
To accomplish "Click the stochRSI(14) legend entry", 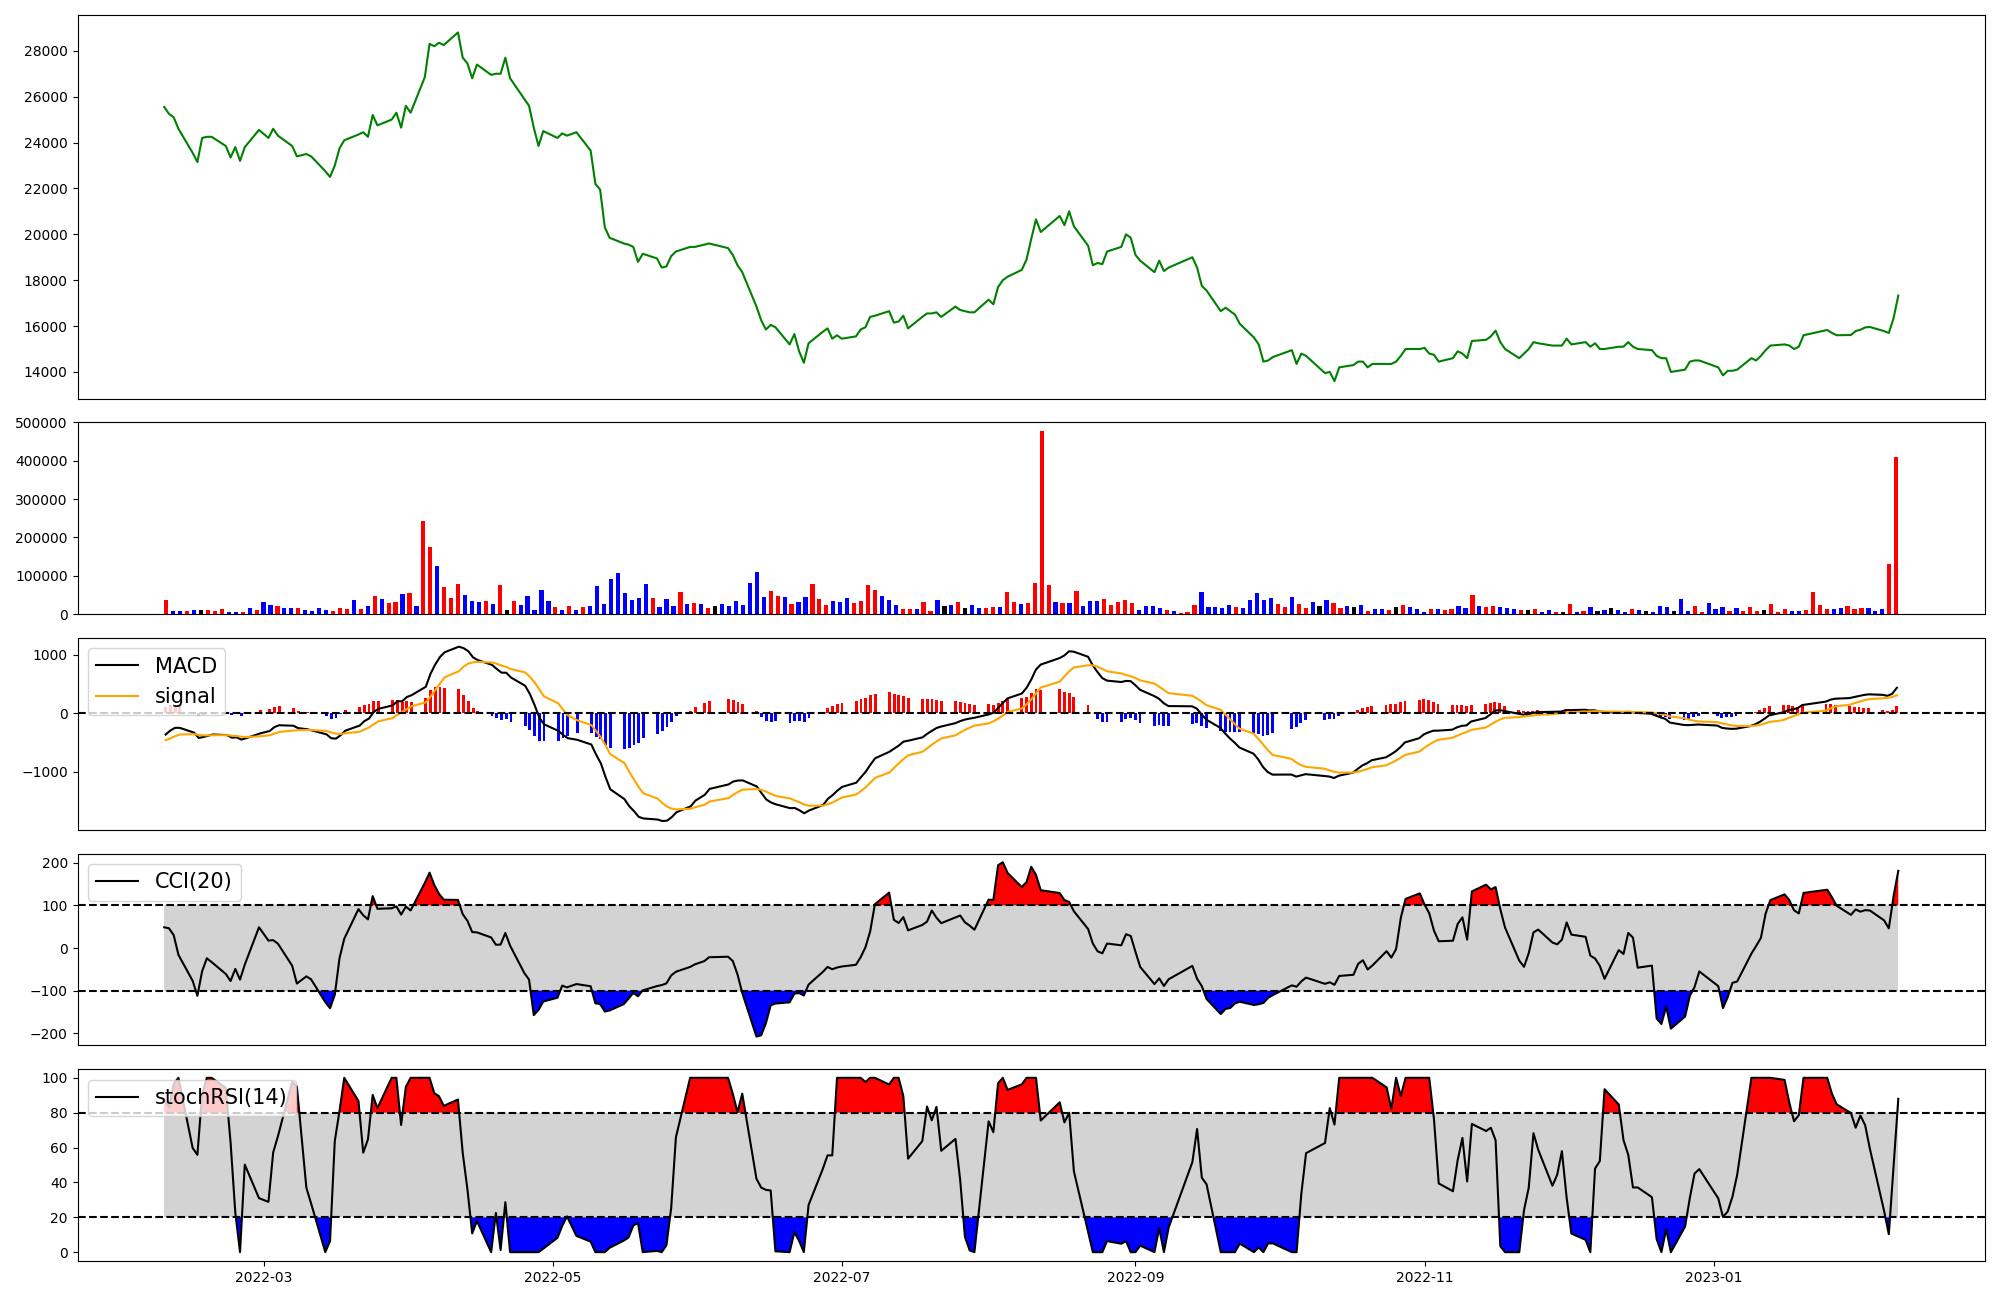I will tap(220, 1097).
